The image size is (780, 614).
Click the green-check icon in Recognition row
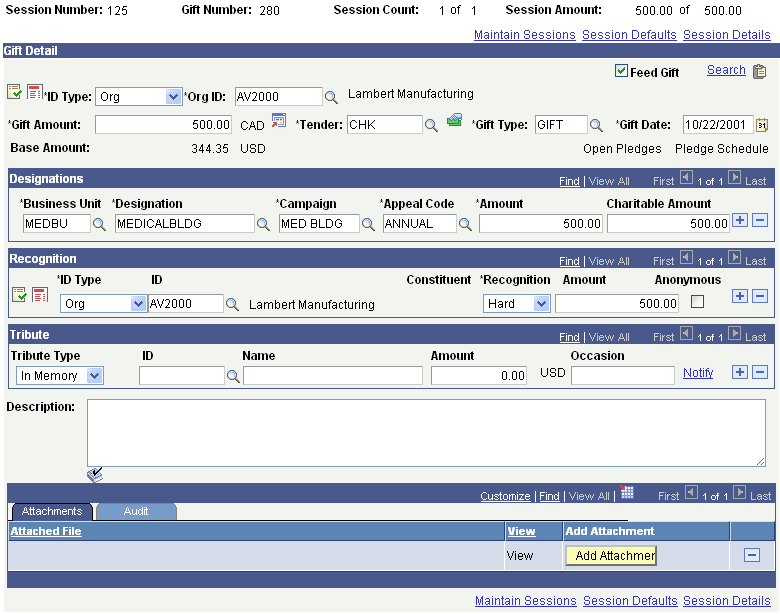click(19, 295)
